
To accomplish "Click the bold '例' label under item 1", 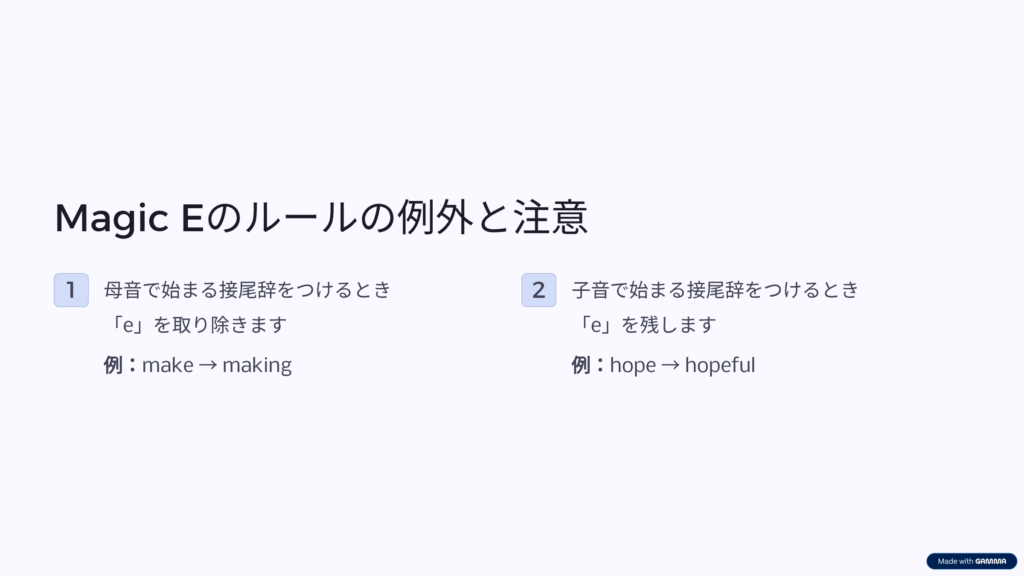I will [x=113, y=365].
